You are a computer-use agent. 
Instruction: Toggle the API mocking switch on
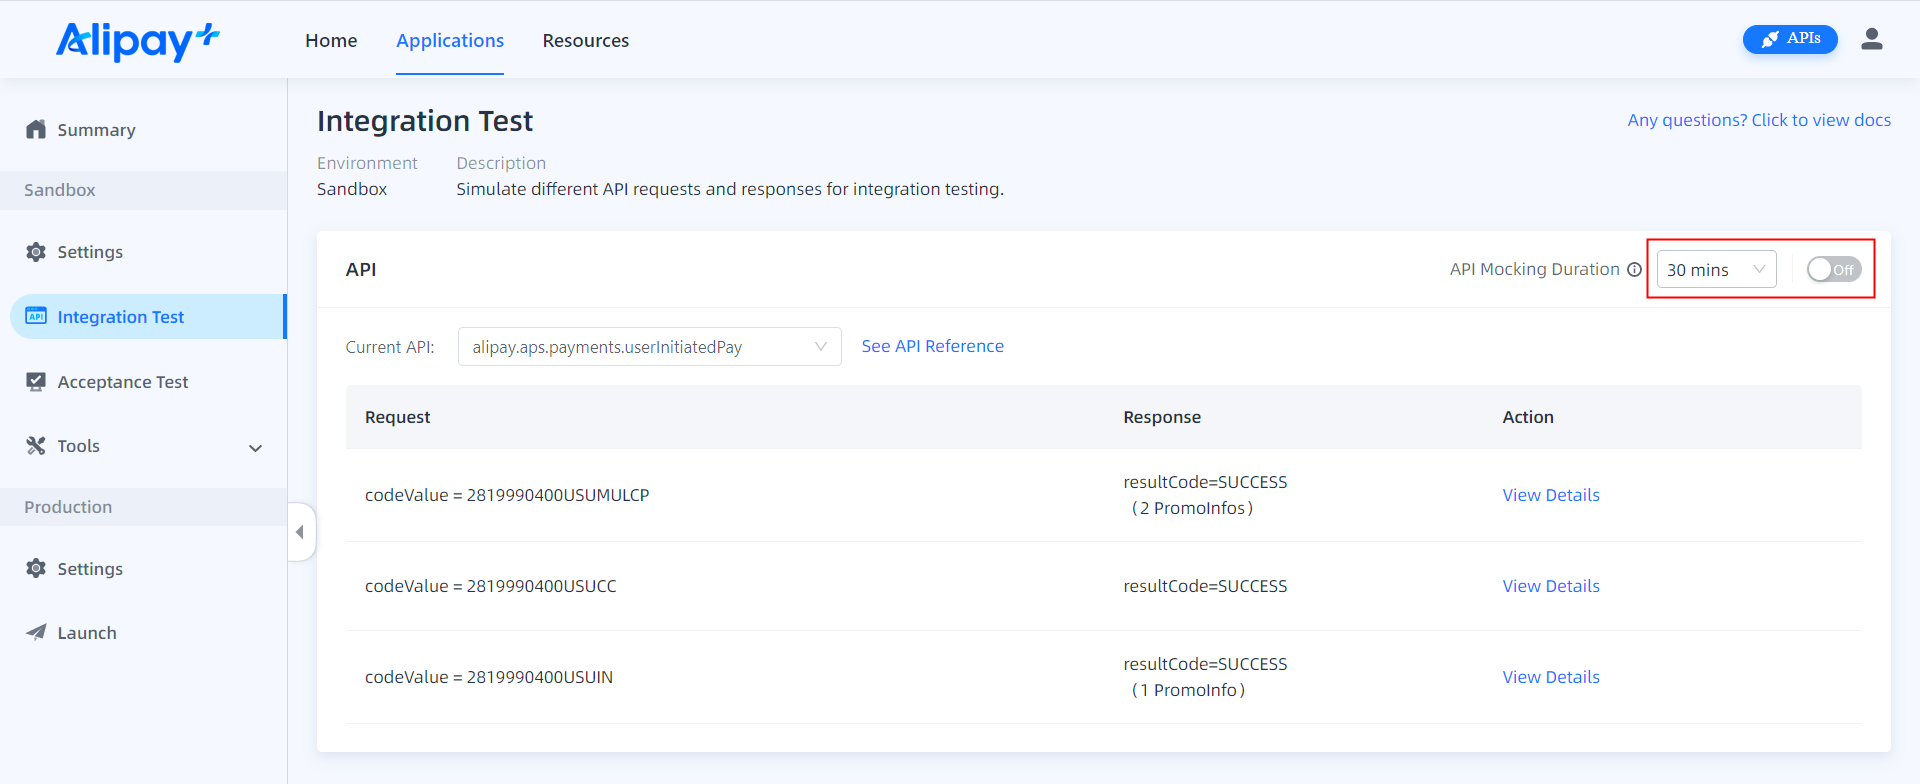[x=1833, y=270]
